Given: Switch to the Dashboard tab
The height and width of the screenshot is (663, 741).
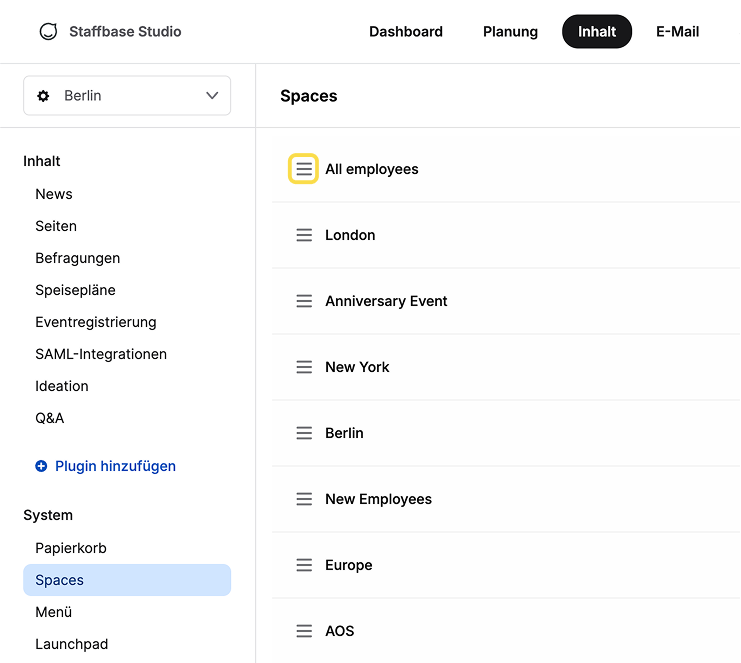Looking at the screenshot, I should [406, 32].
